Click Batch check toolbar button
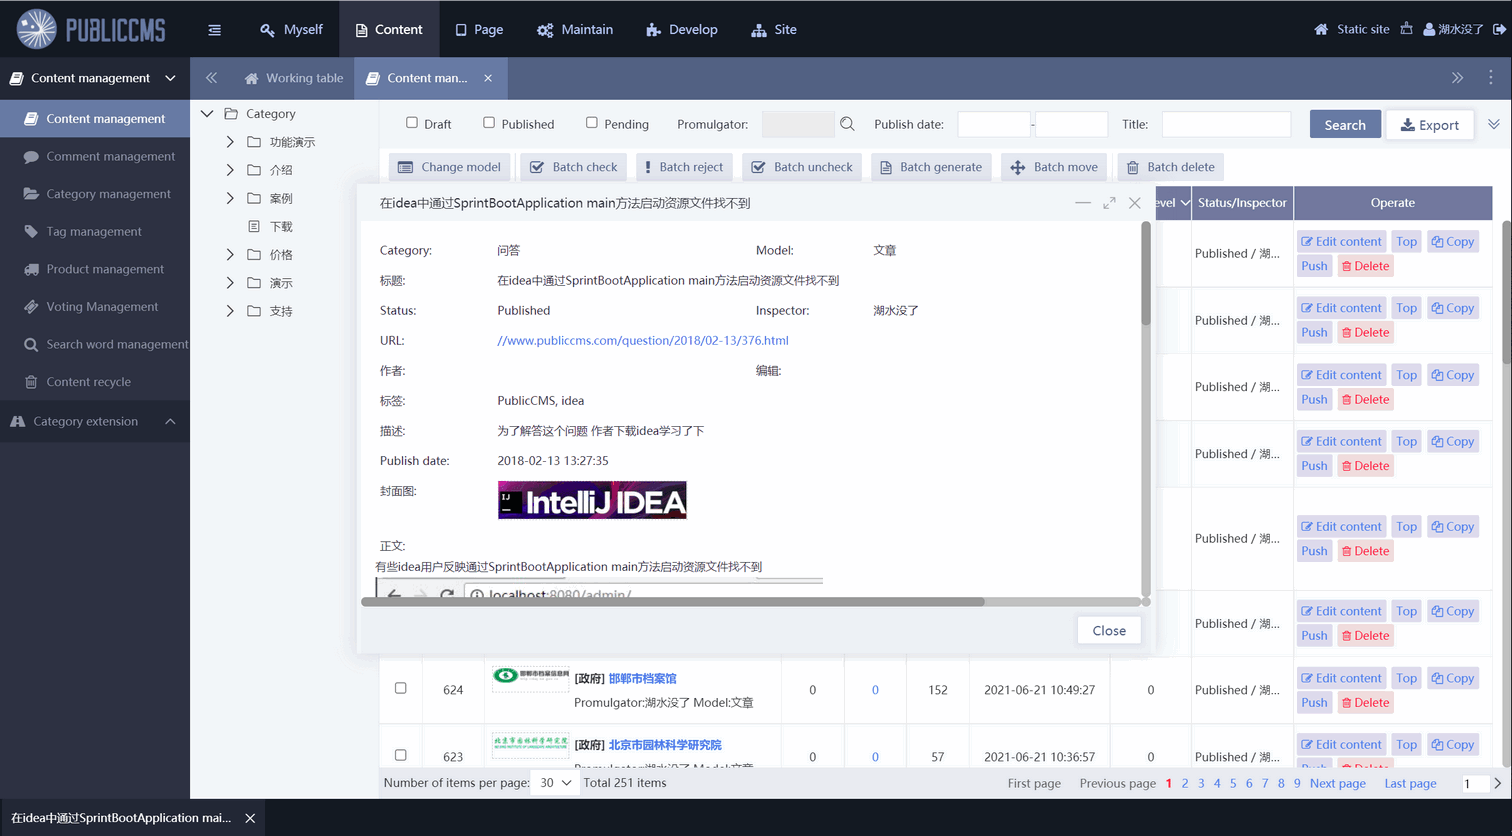The width and height of the screenshot is (1512, 836). (574, 167)
